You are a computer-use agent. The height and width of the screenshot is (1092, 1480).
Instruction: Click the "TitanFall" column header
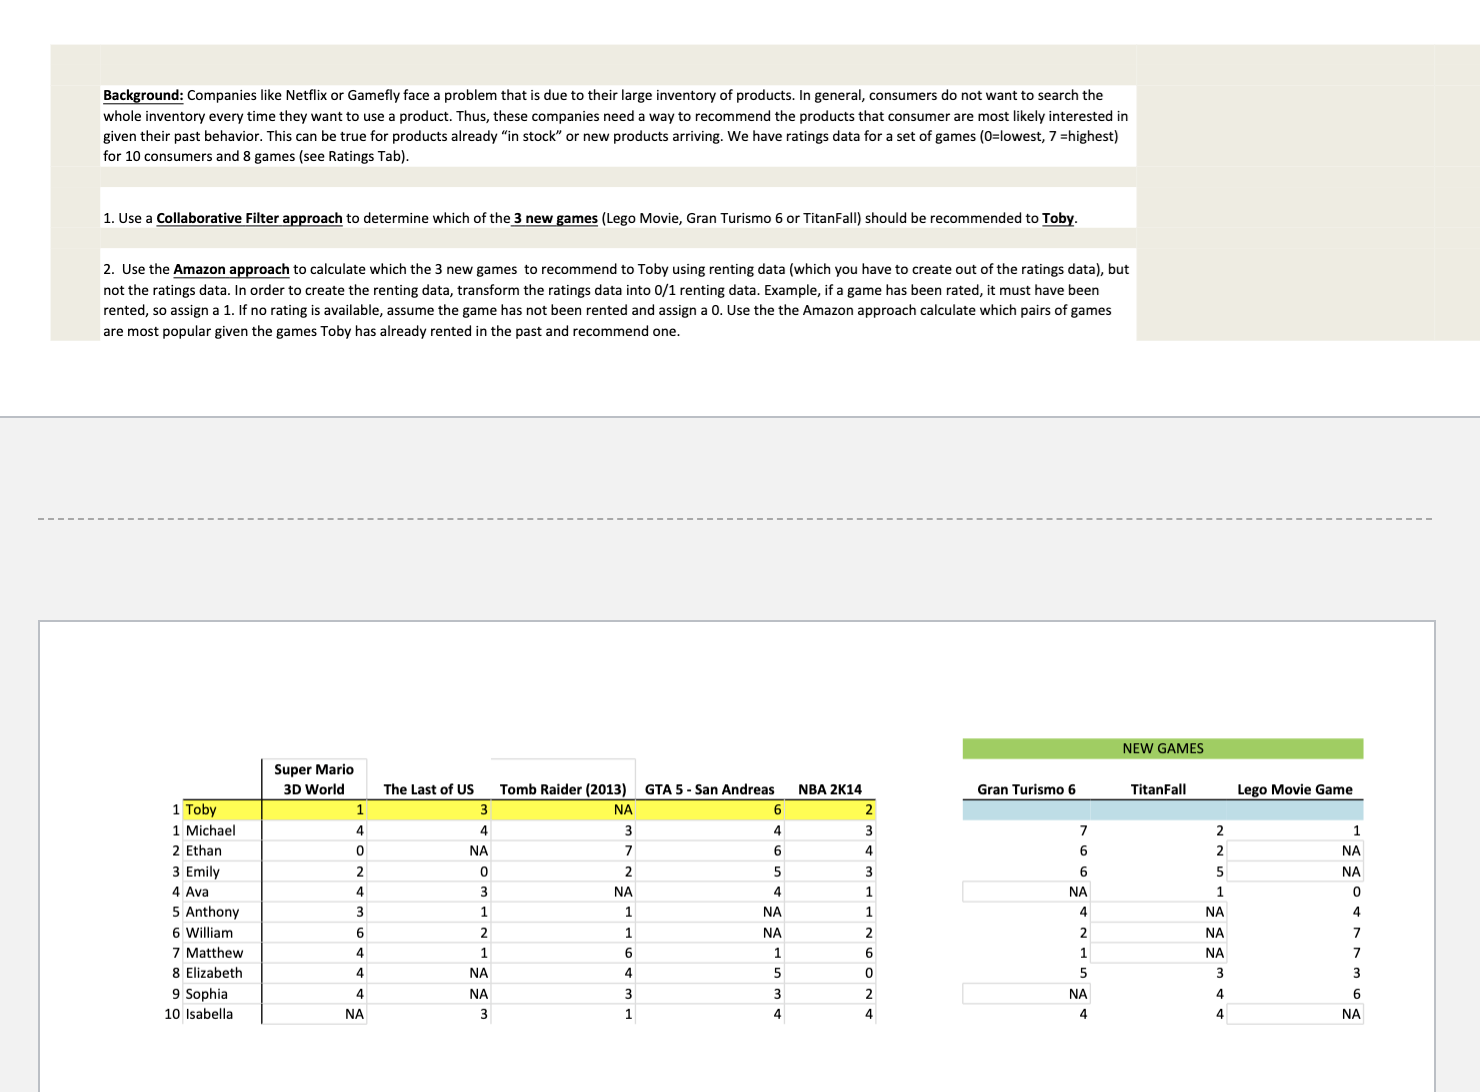point(1158,789)
